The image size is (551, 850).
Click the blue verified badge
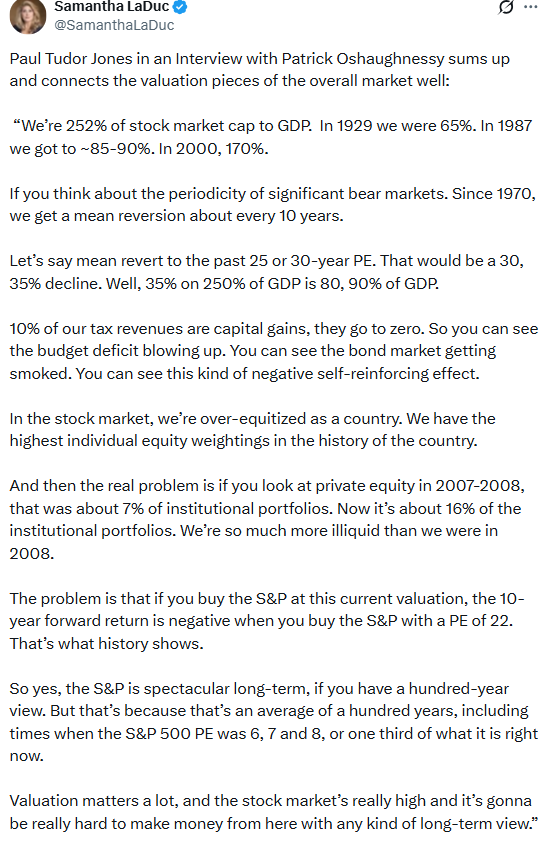coord(181,7)
